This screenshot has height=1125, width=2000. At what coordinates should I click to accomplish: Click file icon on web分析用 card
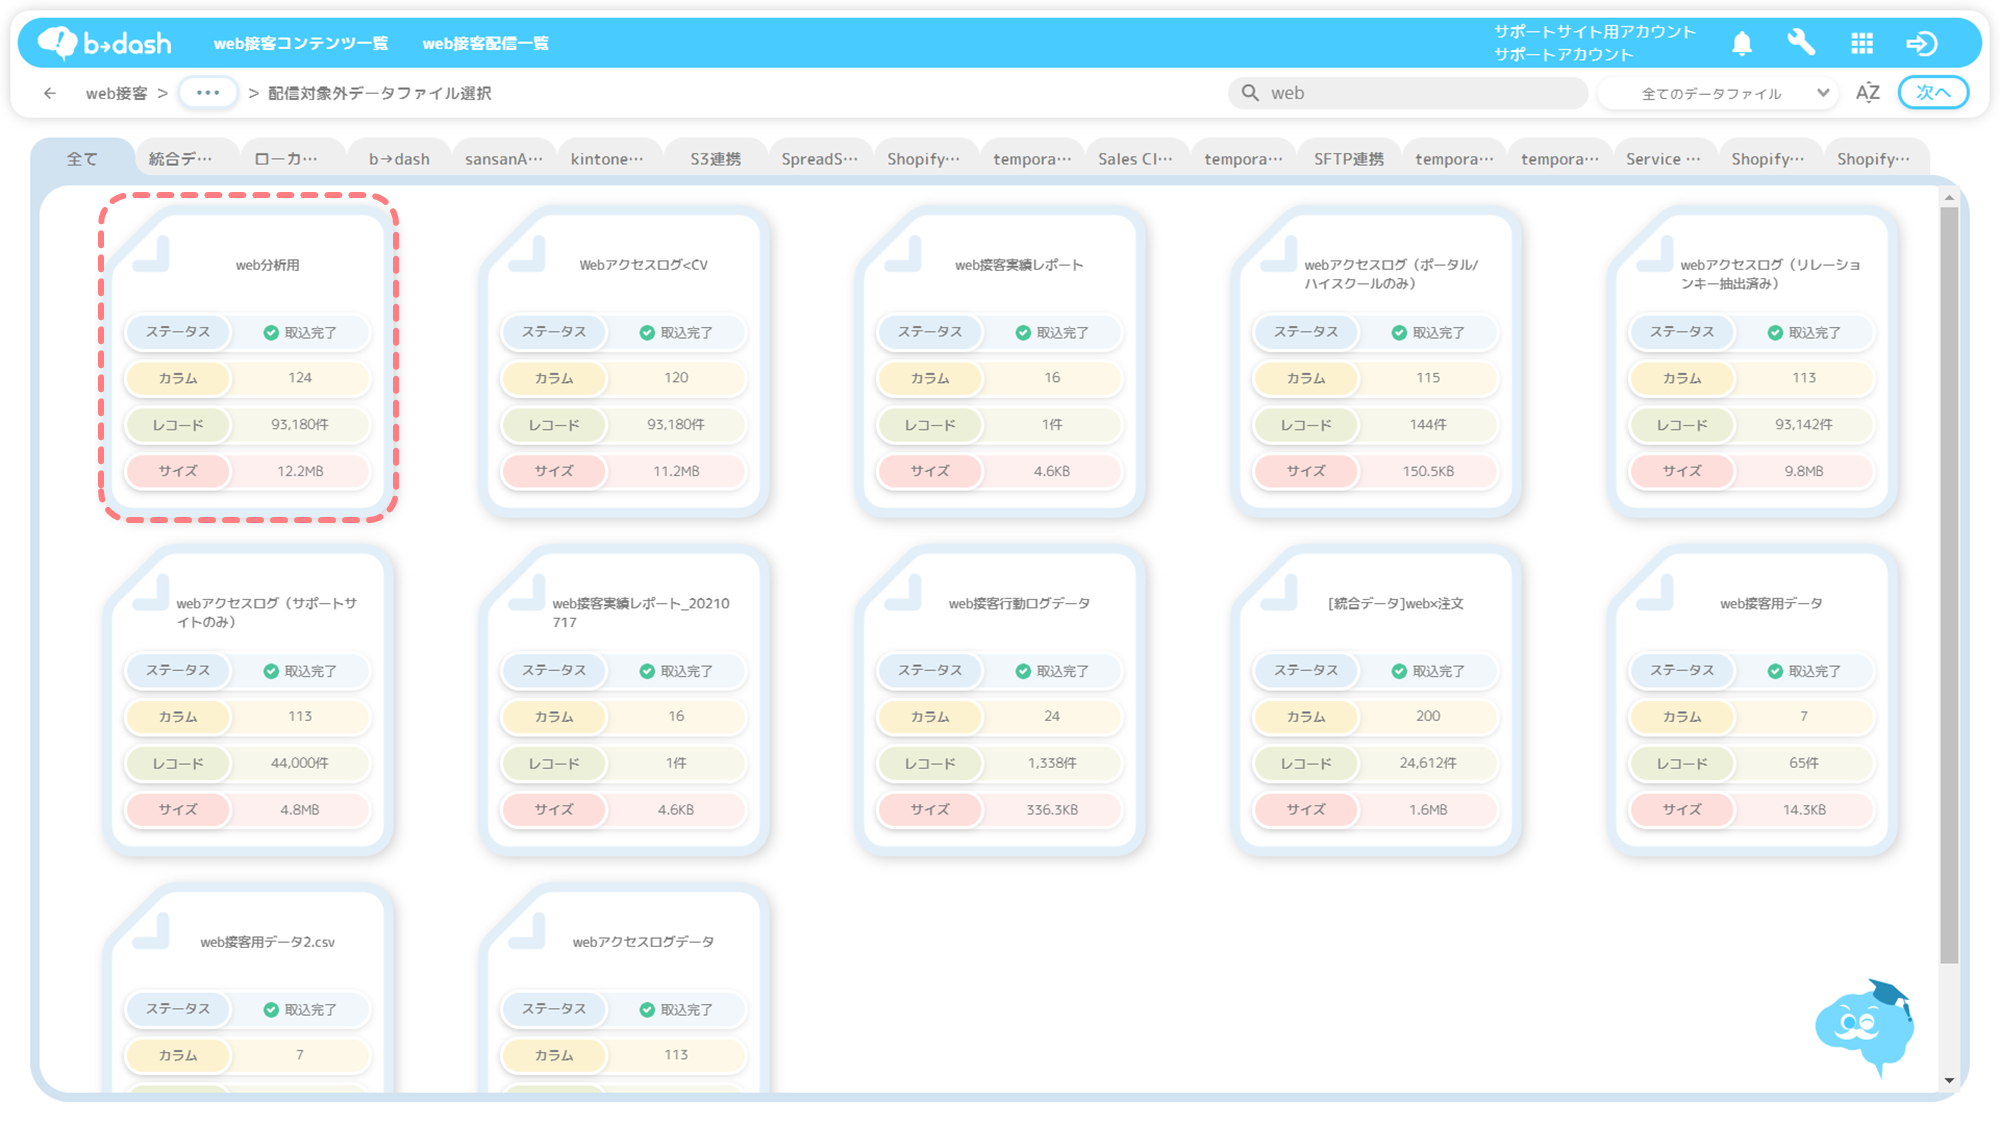point(151,254)
